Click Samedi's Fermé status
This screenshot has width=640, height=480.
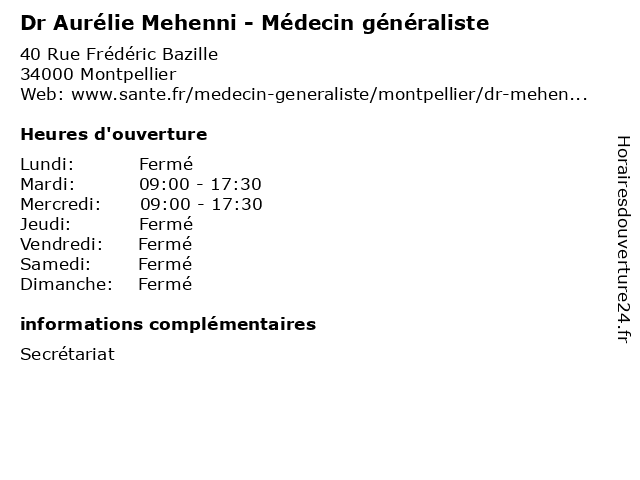coord(165,264)
